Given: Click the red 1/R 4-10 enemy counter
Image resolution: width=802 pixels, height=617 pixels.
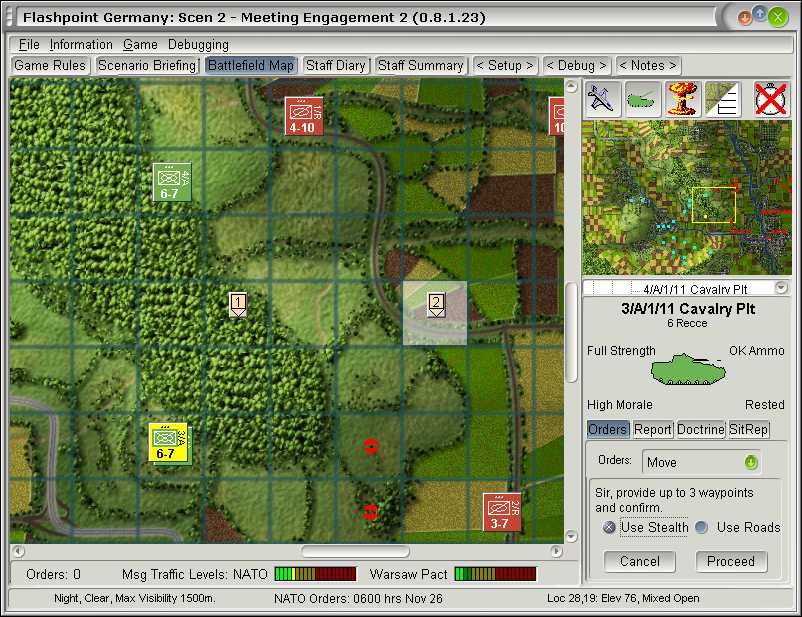Looking at the screenshot, I should click(x=304, y=116).
